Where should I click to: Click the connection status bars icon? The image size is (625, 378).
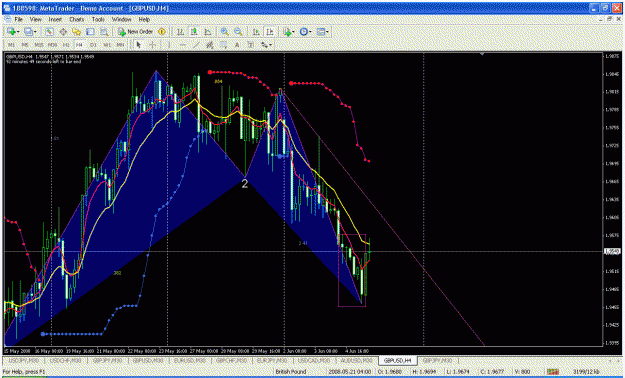(x=552, y=372)
